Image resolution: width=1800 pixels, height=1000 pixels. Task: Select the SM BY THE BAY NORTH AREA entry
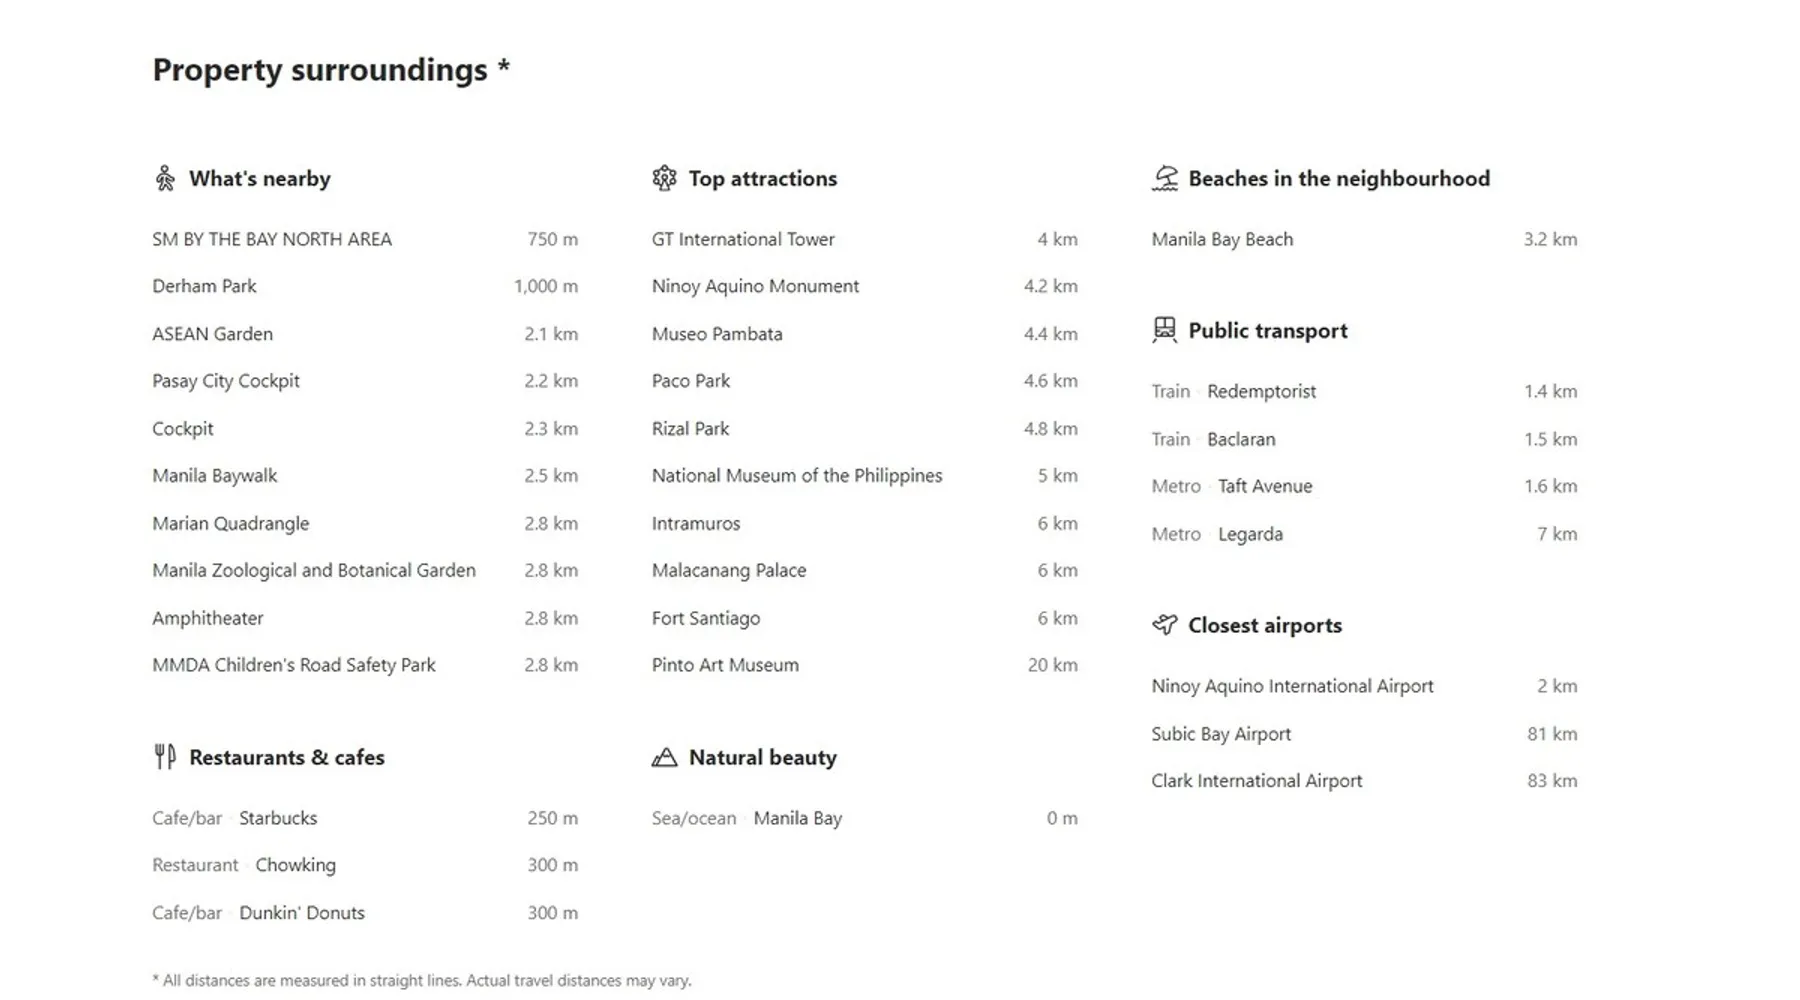pos(272,239)
